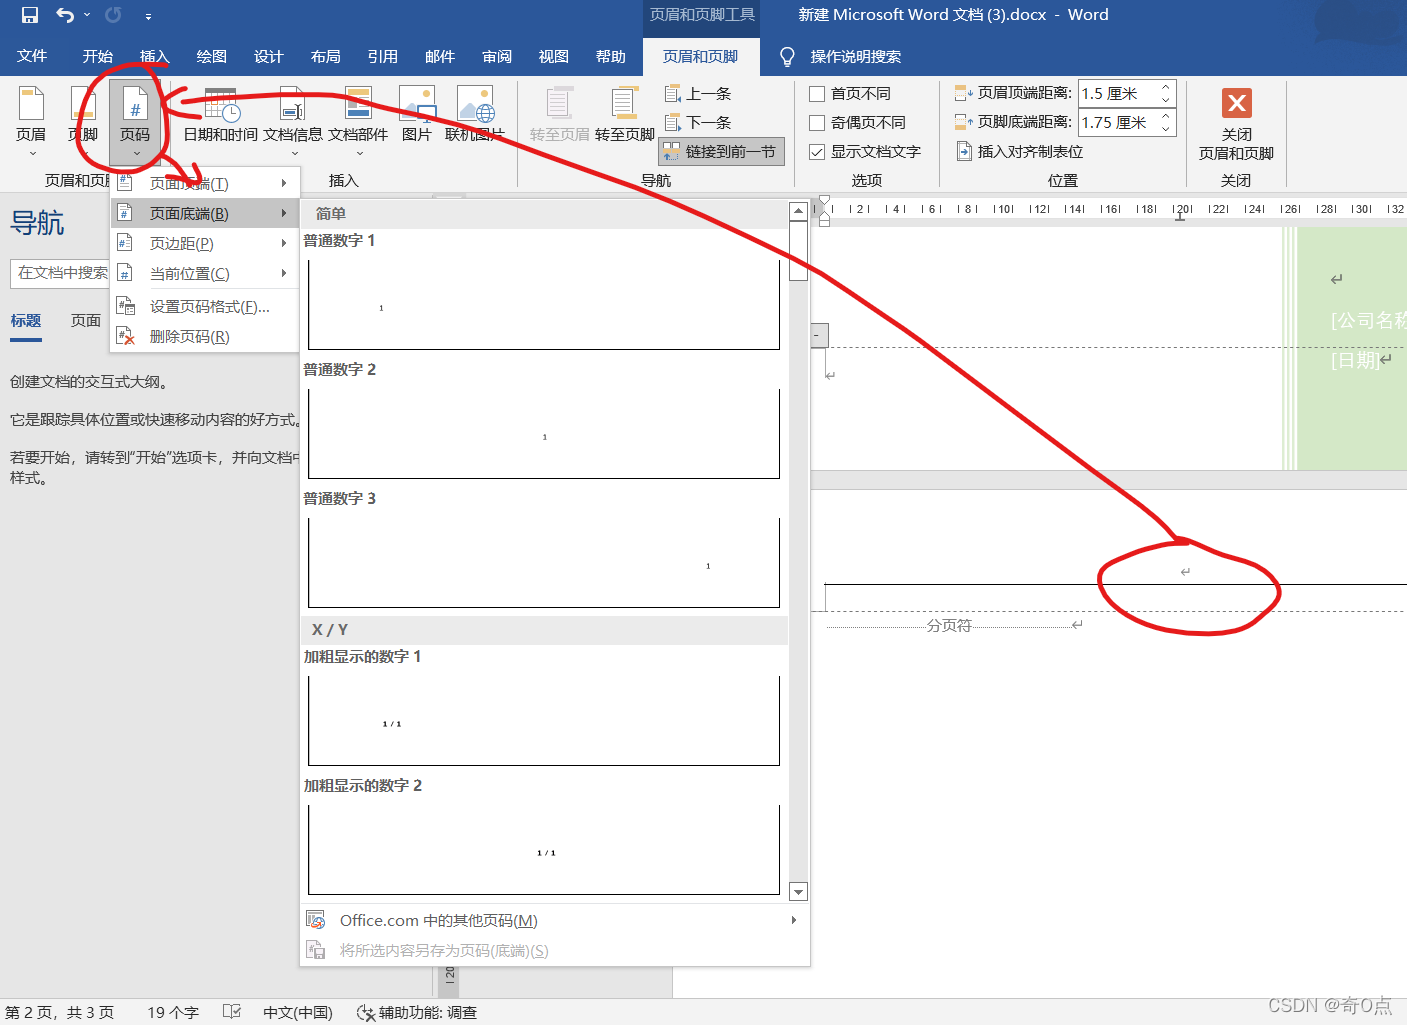Enable 首页不同 checkbox
This screenshot has width=1407, height=1025.
pos(817,94)
